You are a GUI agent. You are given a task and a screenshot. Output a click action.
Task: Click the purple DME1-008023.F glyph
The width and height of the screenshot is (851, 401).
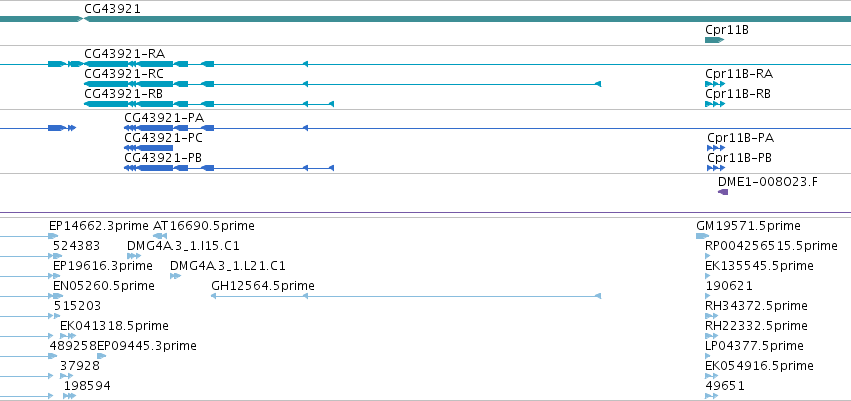point(723,192)
